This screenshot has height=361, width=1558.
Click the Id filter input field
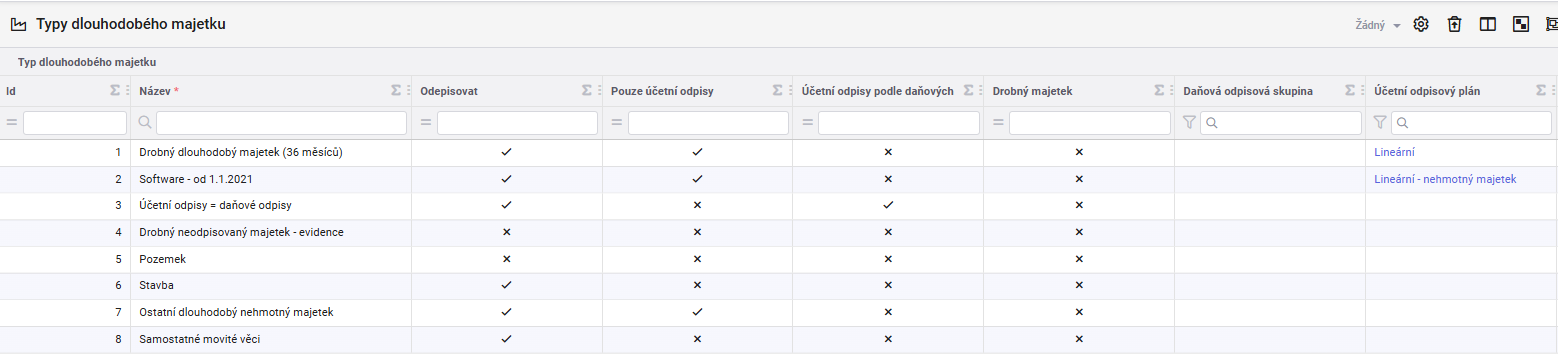(x=75, y=123)
